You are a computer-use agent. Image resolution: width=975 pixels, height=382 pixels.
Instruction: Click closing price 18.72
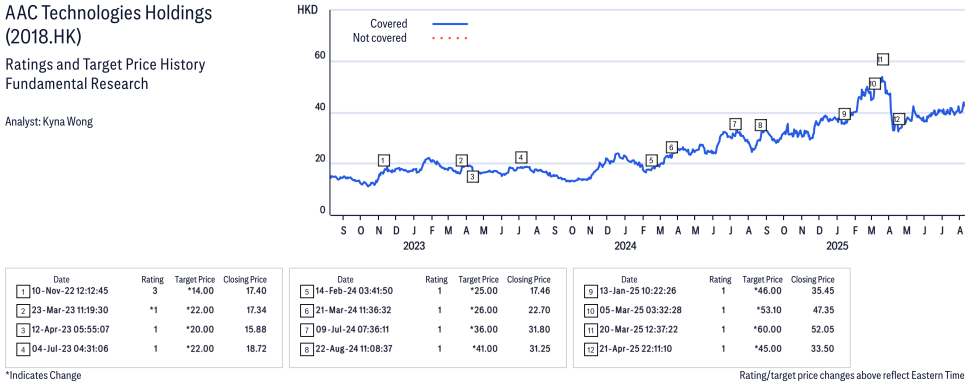[x=256, y=348]
